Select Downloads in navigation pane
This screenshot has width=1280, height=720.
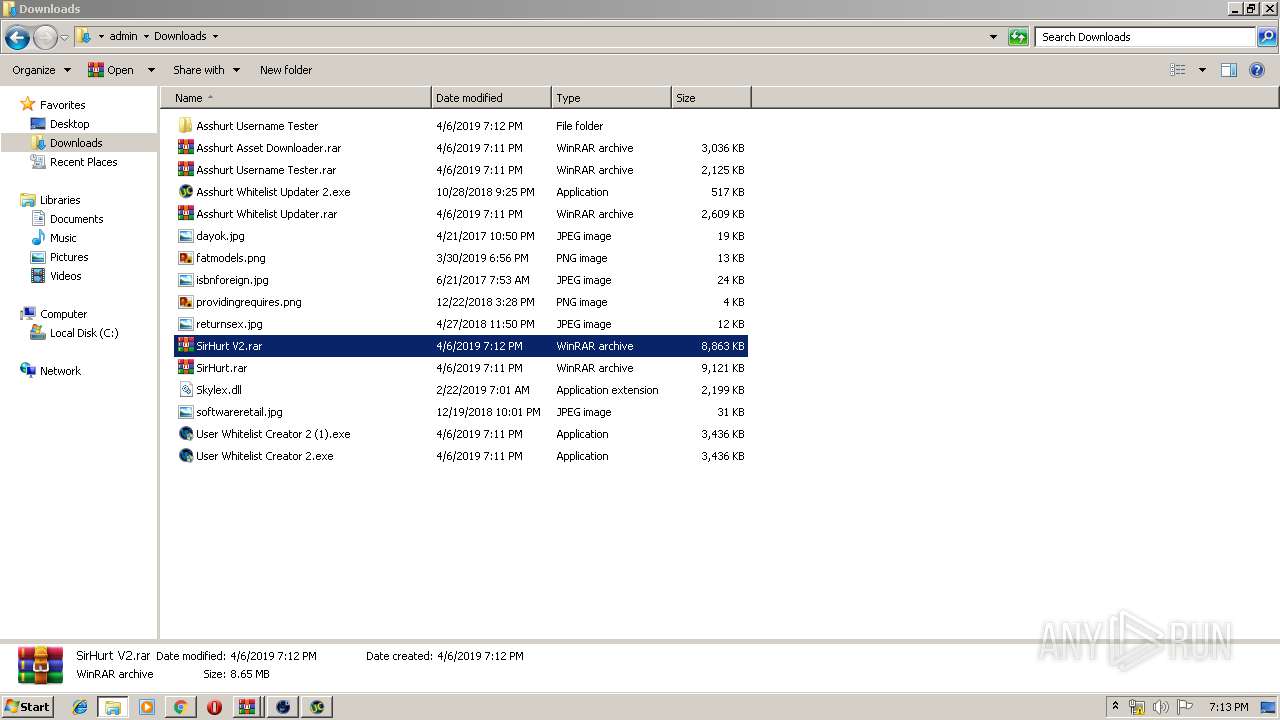point(76,143)
